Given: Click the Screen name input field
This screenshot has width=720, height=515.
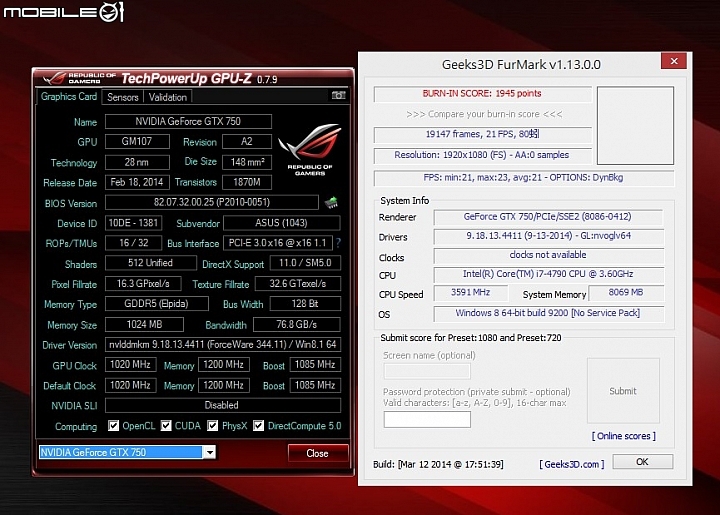Looking at the screenshot, I should (x=427, y=371).
